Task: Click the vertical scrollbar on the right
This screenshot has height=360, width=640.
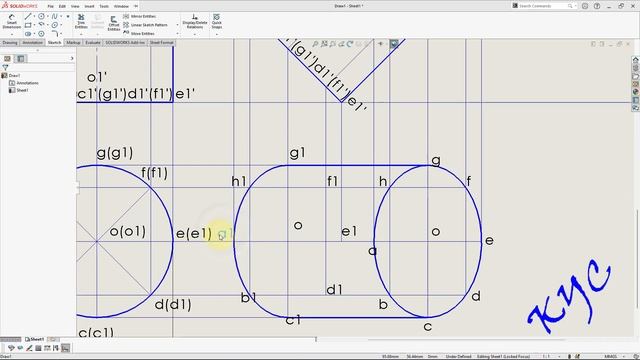Action: coord(637,259)
